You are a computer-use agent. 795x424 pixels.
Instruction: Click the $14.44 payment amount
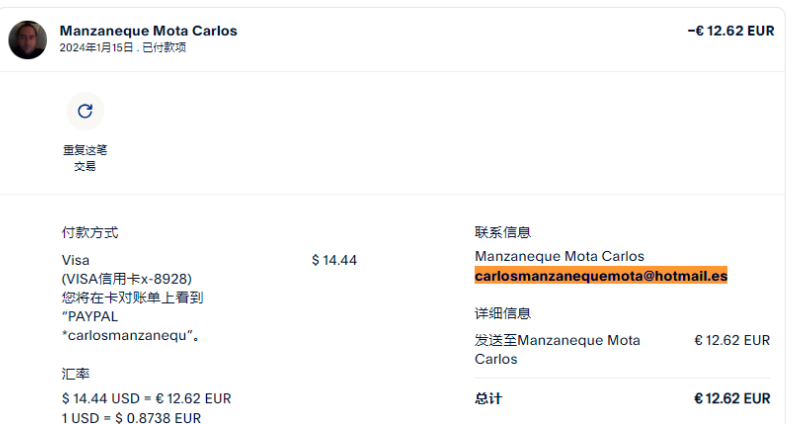tap(334, 260)
